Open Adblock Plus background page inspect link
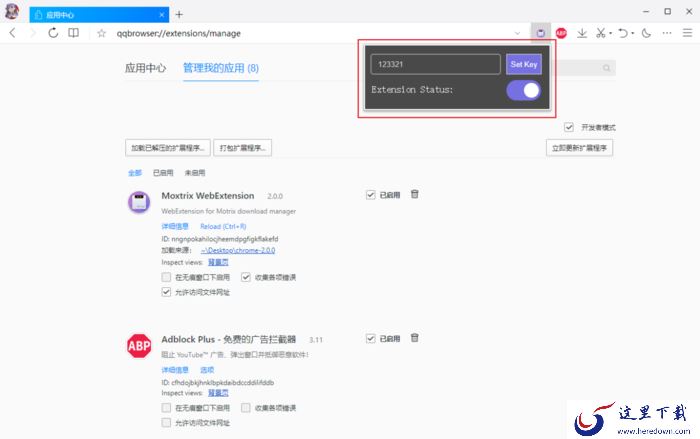 [218, 393]
